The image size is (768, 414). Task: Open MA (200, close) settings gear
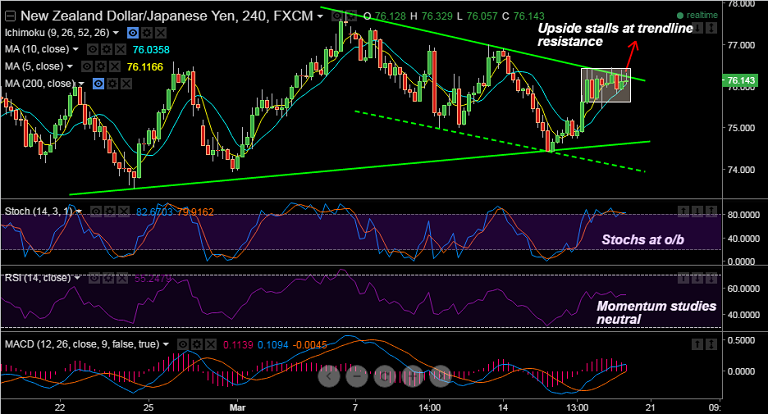coord(112,84)
